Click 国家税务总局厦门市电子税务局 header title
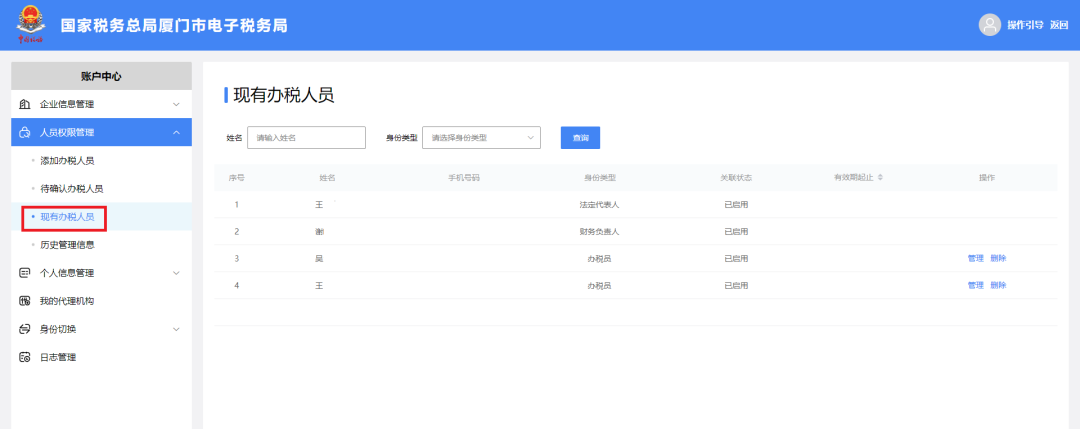The height and width of the screenshot is (429, 1080). tap(174, 25)
